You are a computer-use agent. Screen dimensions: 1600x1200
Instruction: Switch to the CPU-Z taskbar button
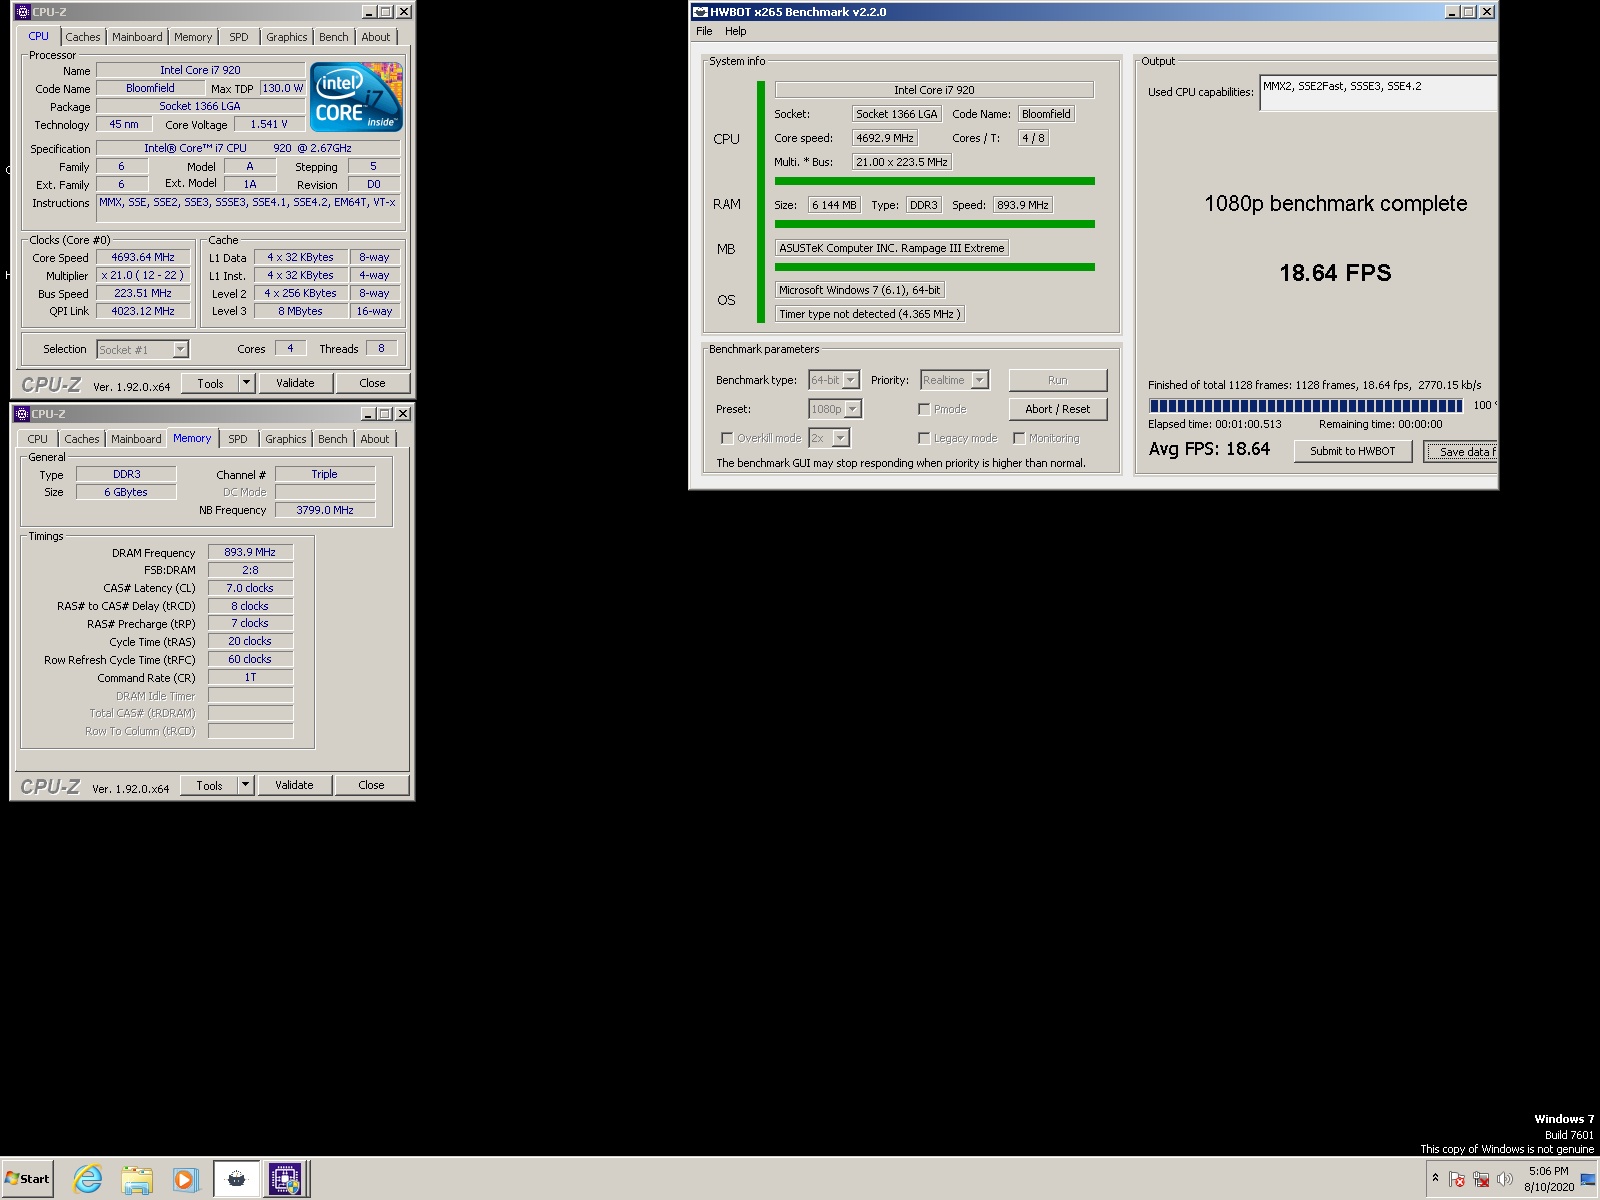click(285, 1179)
